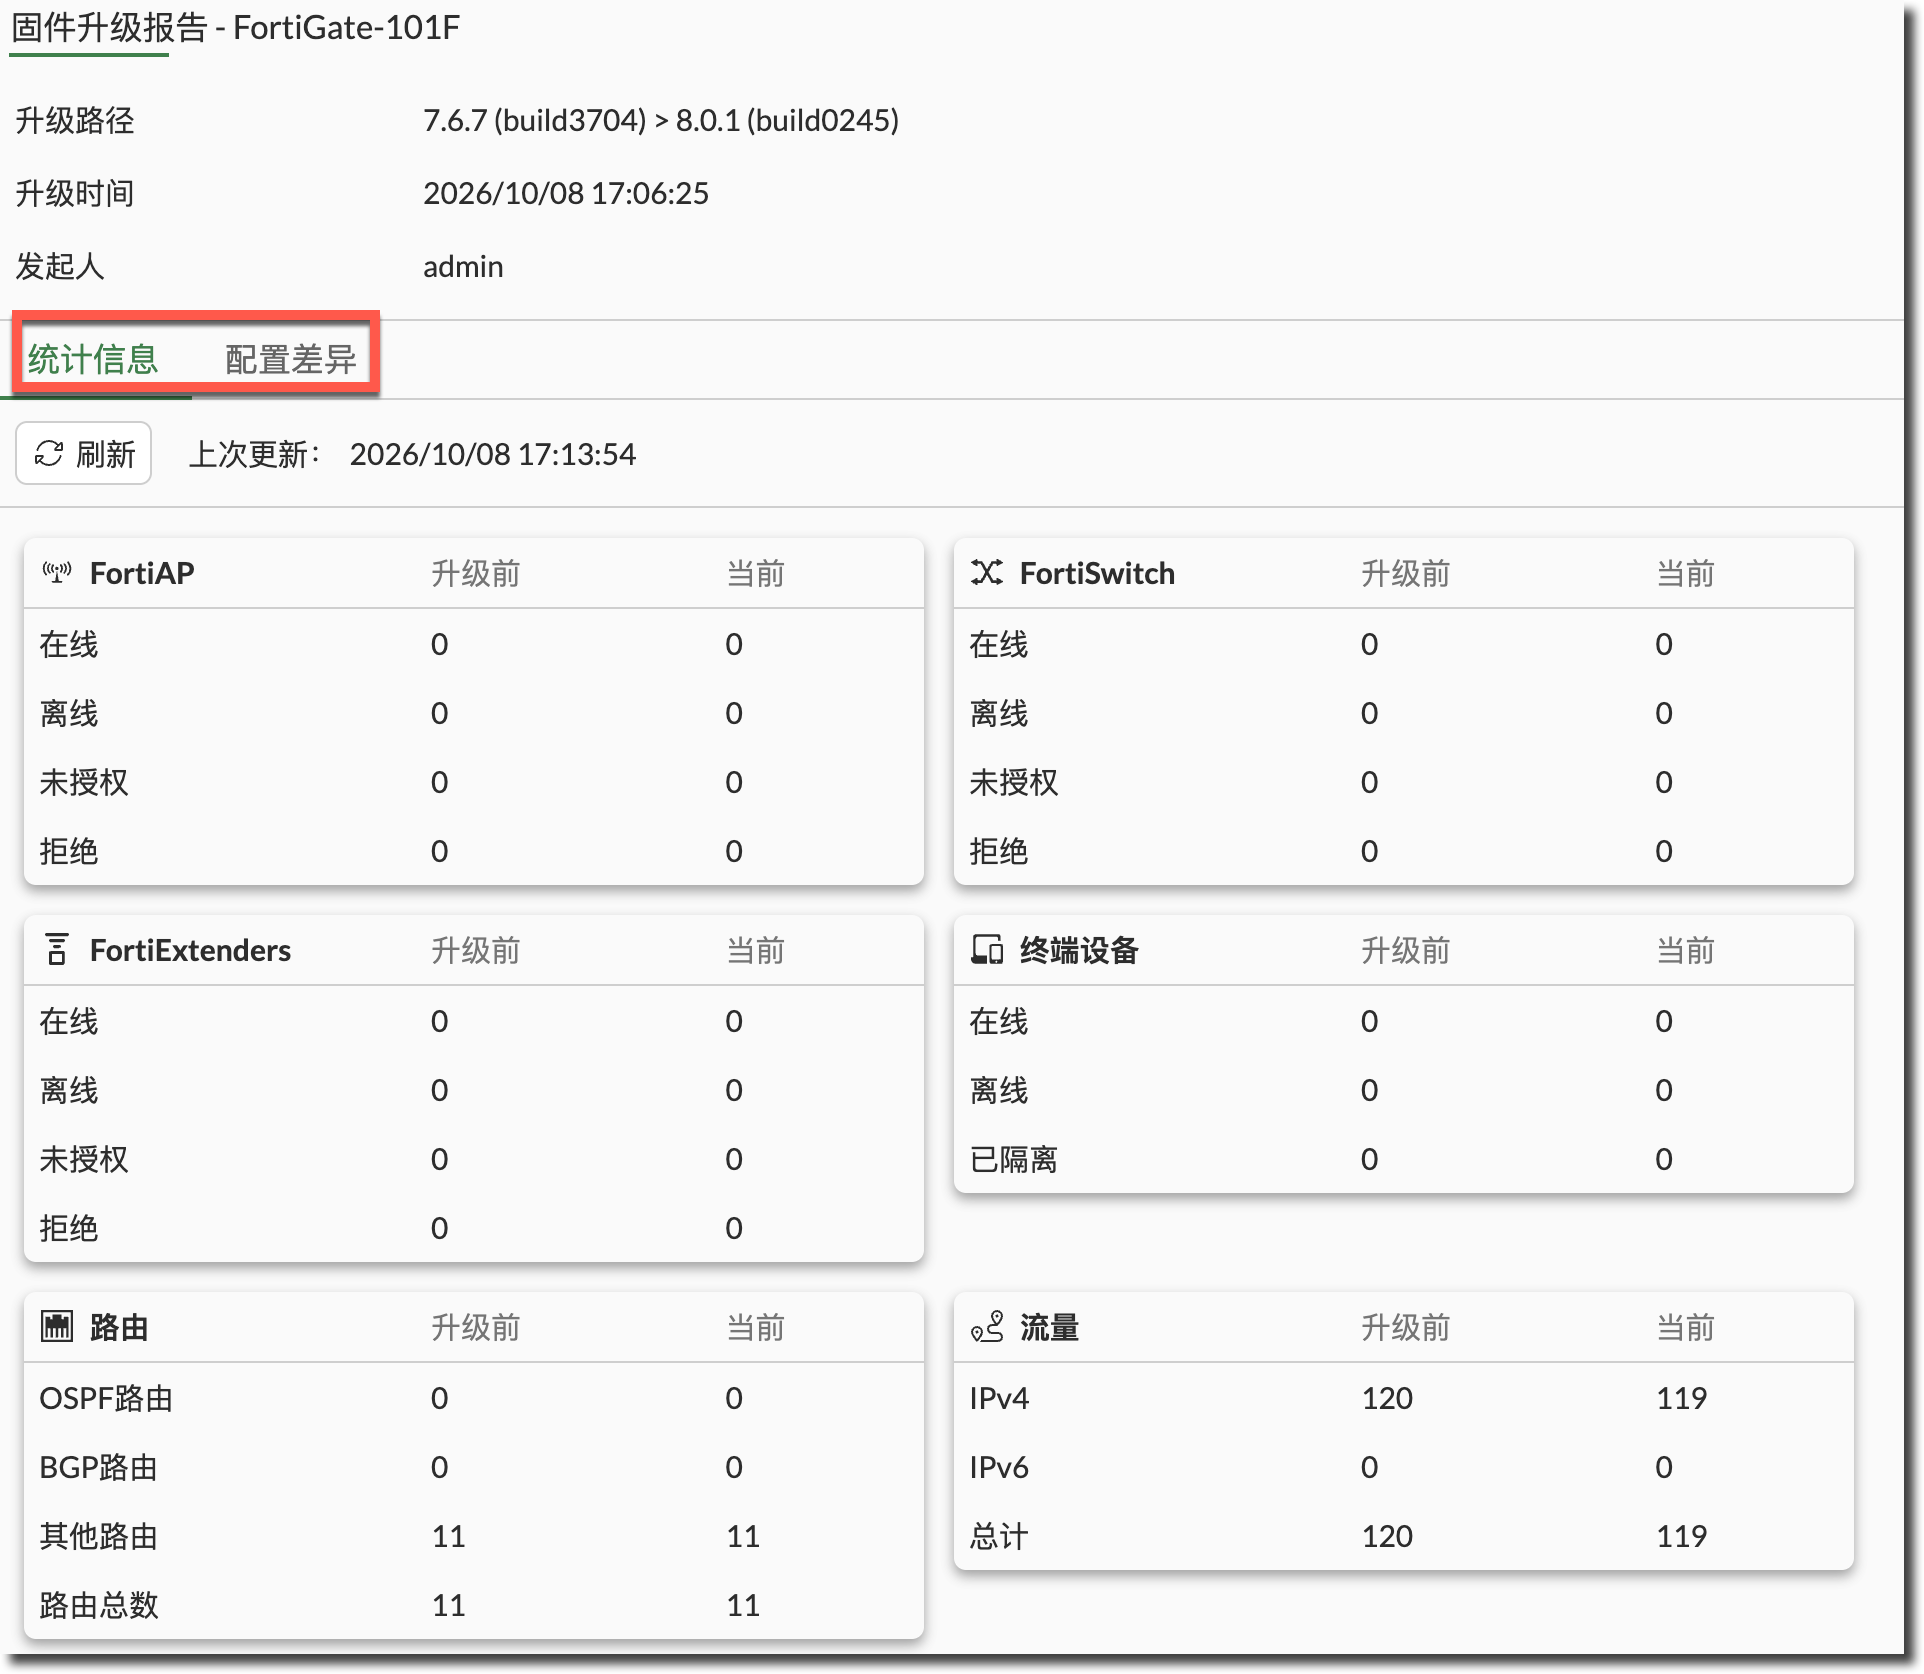Click the 发起人 field label
This screenshot has width=1924, height=1674.
point(60,267)
